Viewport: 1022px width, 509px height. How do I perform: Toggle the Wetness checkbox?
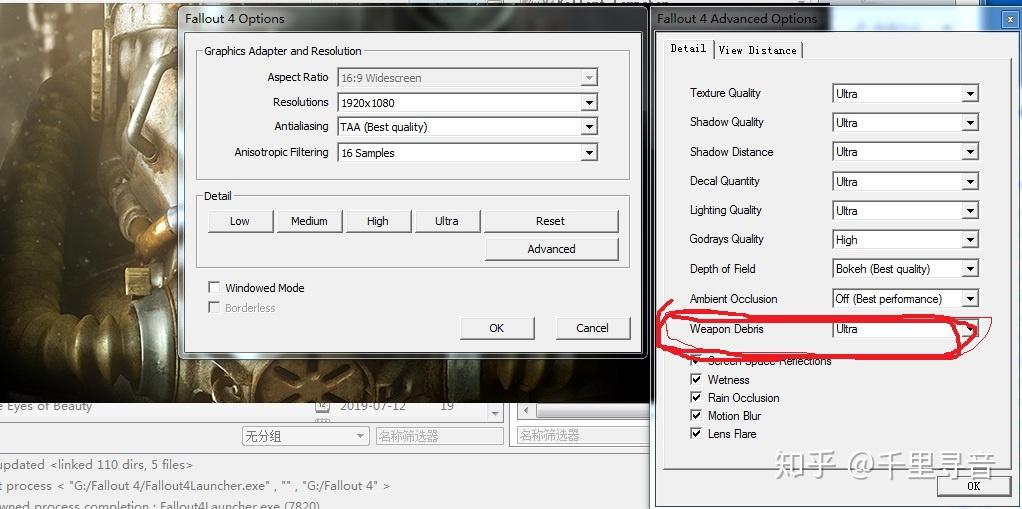tap(696, 379)
